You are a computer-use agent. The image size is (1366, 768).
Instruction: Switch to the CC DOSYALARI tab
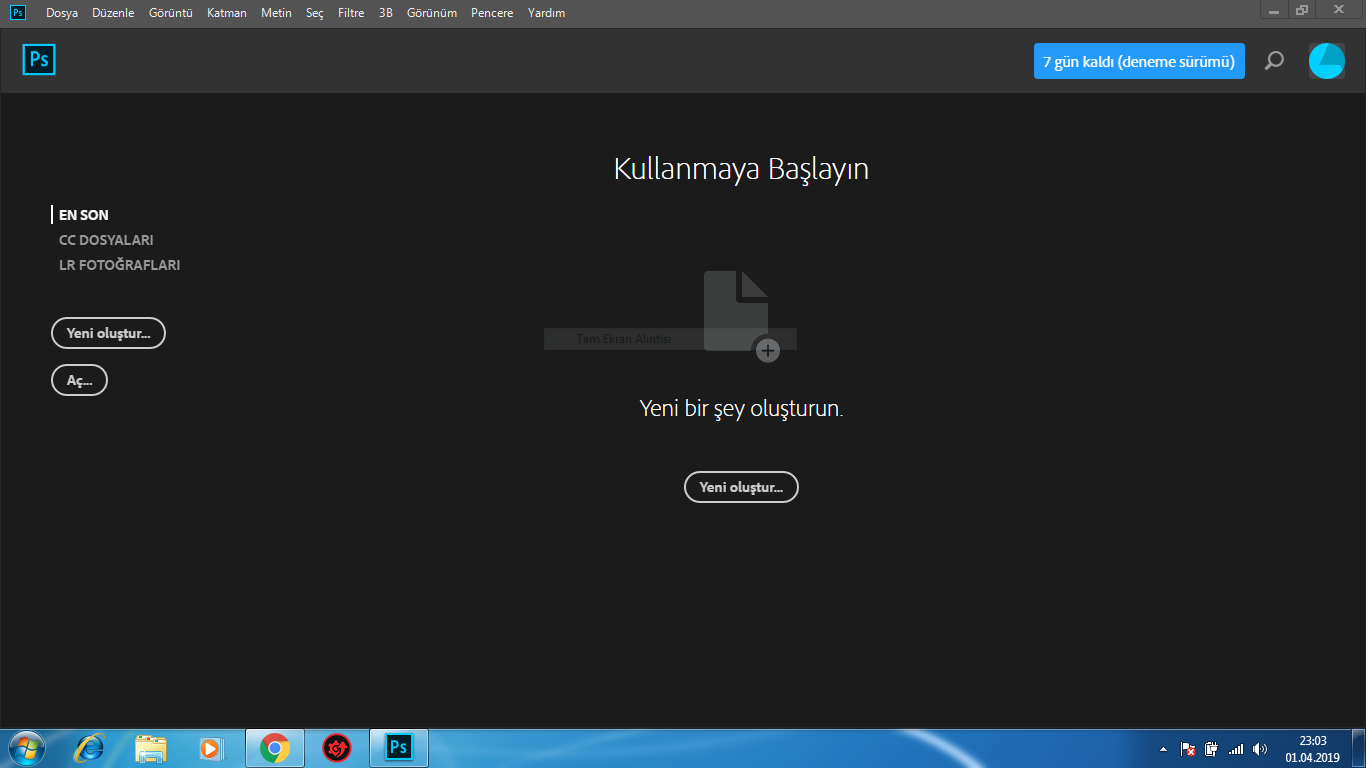point(106,240)
